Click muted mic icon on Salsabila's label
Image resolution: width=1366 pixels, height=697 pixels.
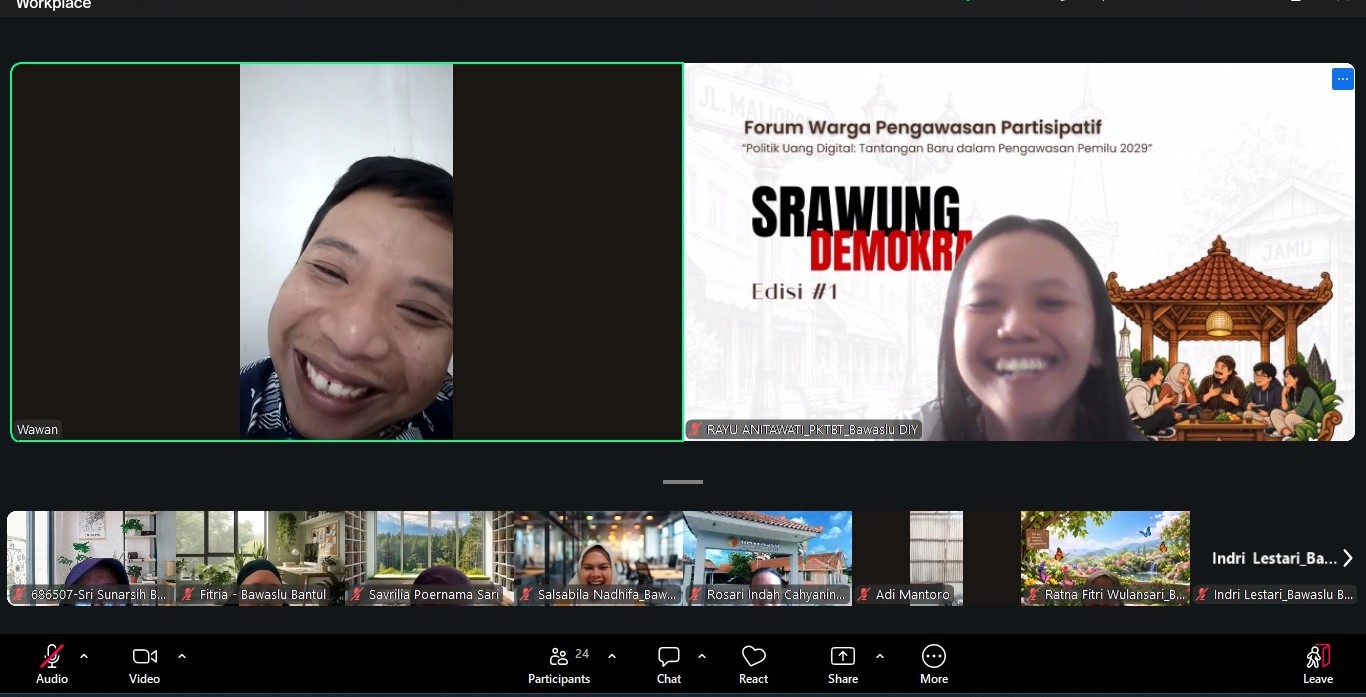tap(526, 594)
